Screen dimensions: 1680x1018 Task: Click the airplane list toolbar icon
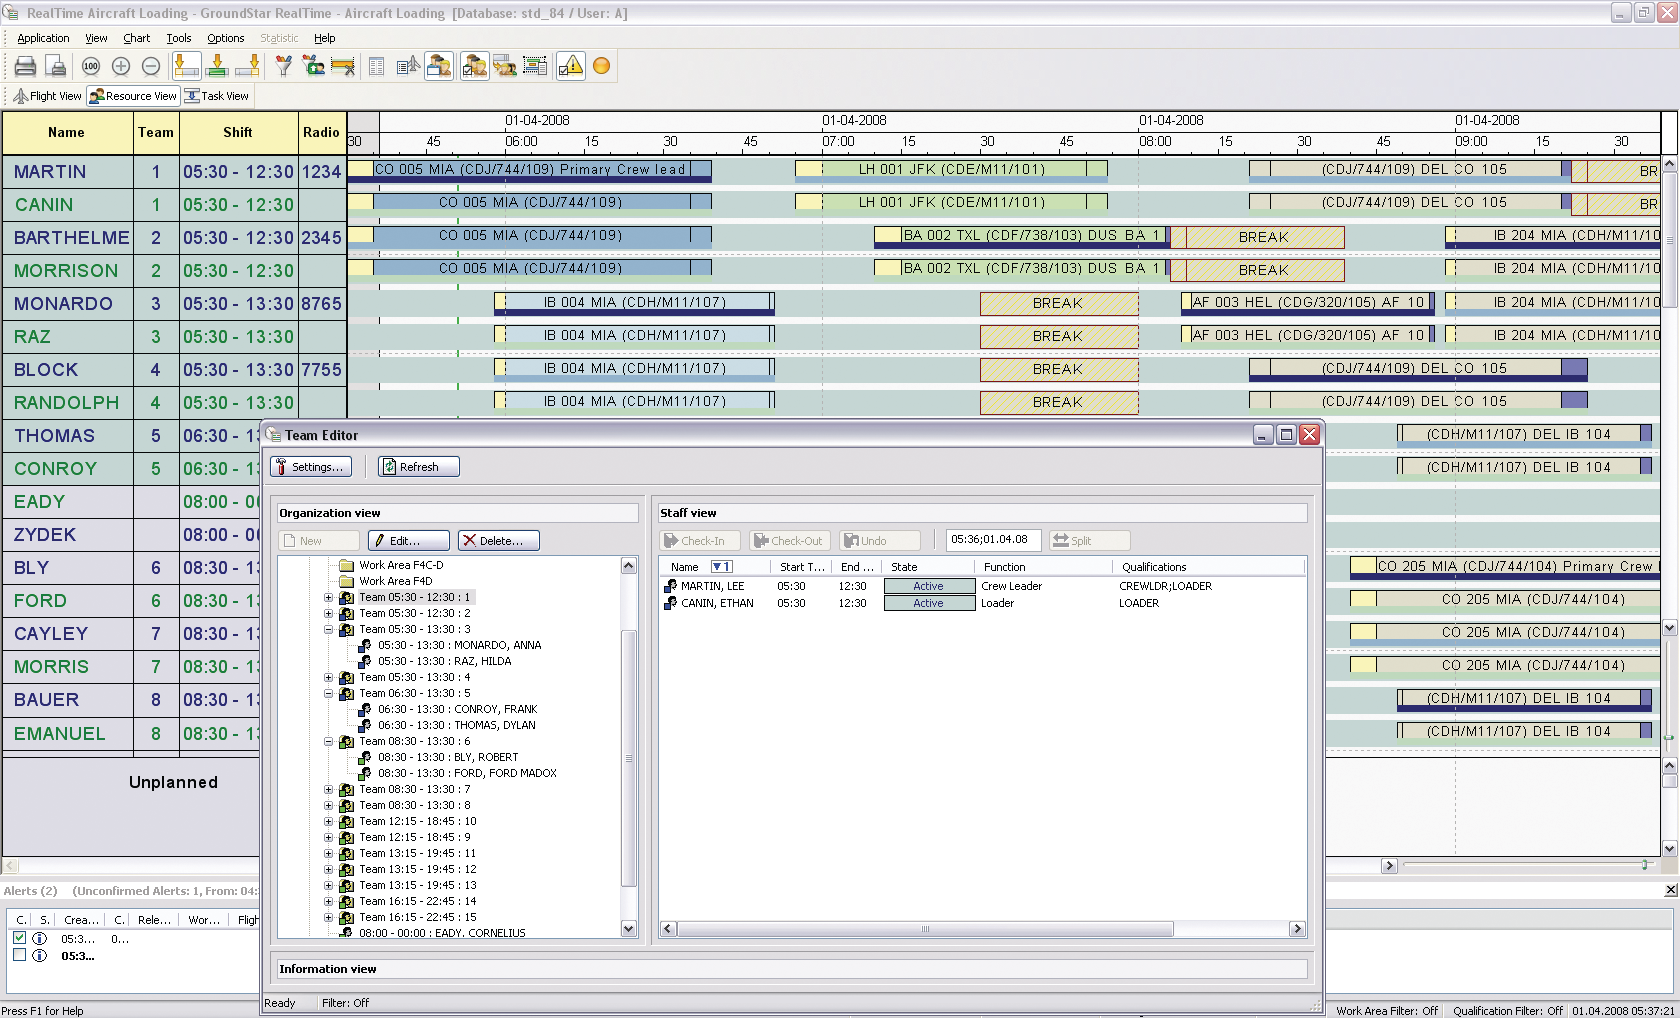408,66
